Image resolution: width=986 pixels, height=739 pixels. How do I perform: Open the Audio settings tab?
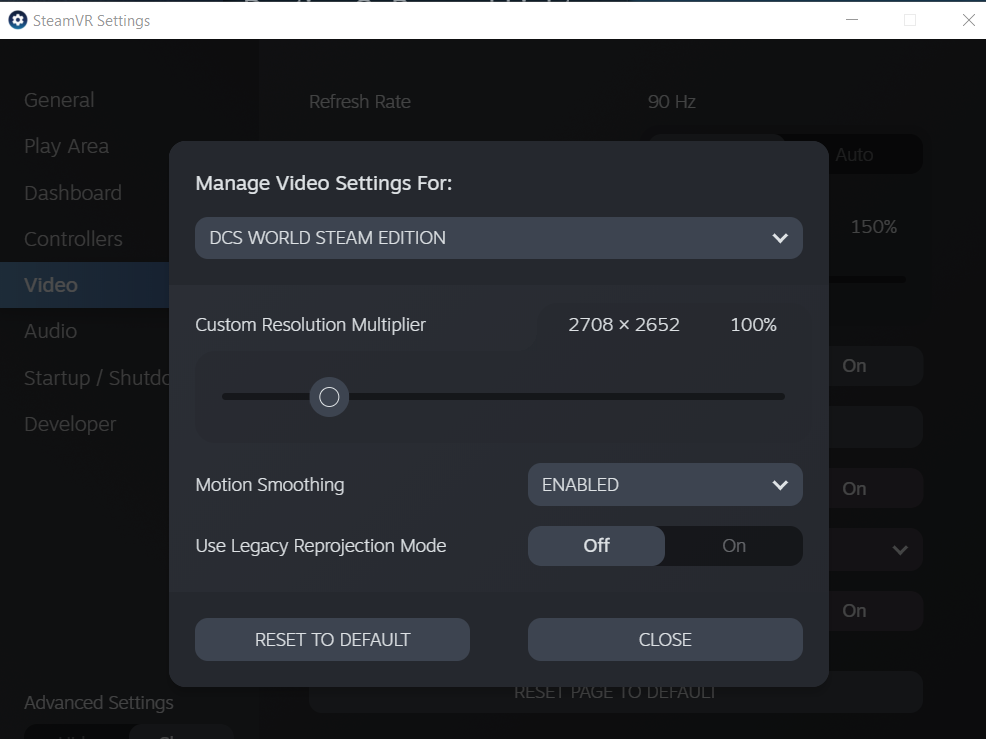coord(50,331)
